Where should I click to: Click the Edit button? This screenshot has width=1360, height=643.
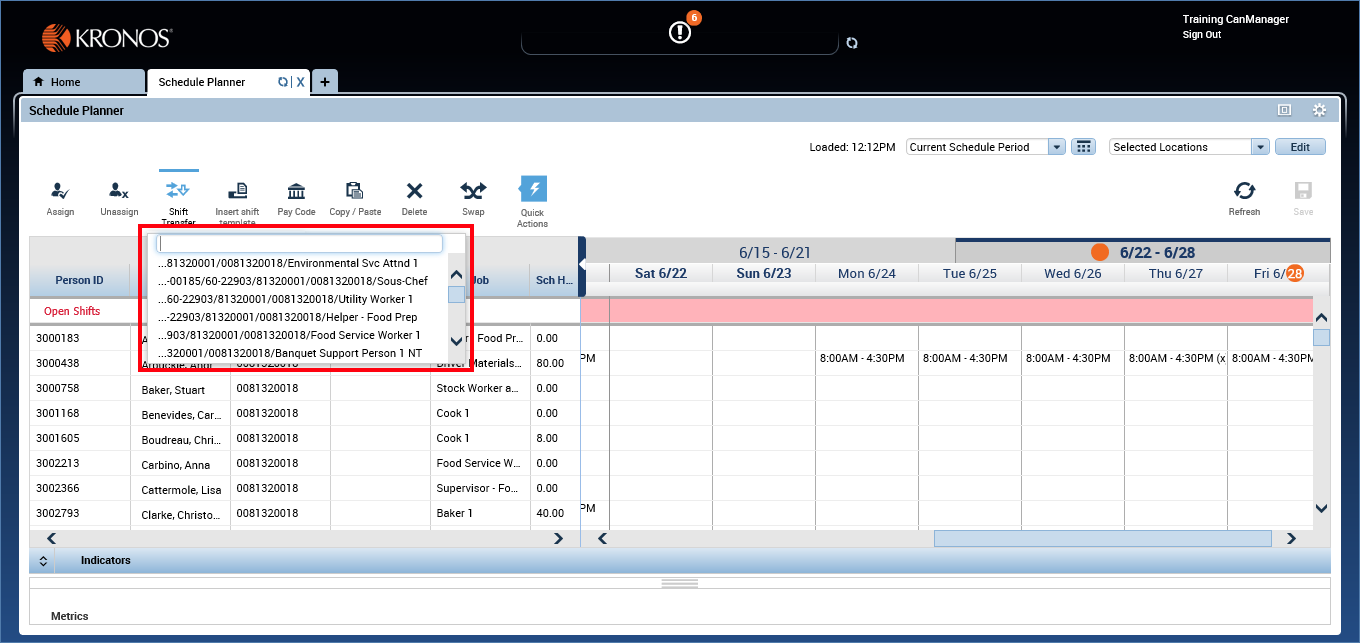point(1300,146)
